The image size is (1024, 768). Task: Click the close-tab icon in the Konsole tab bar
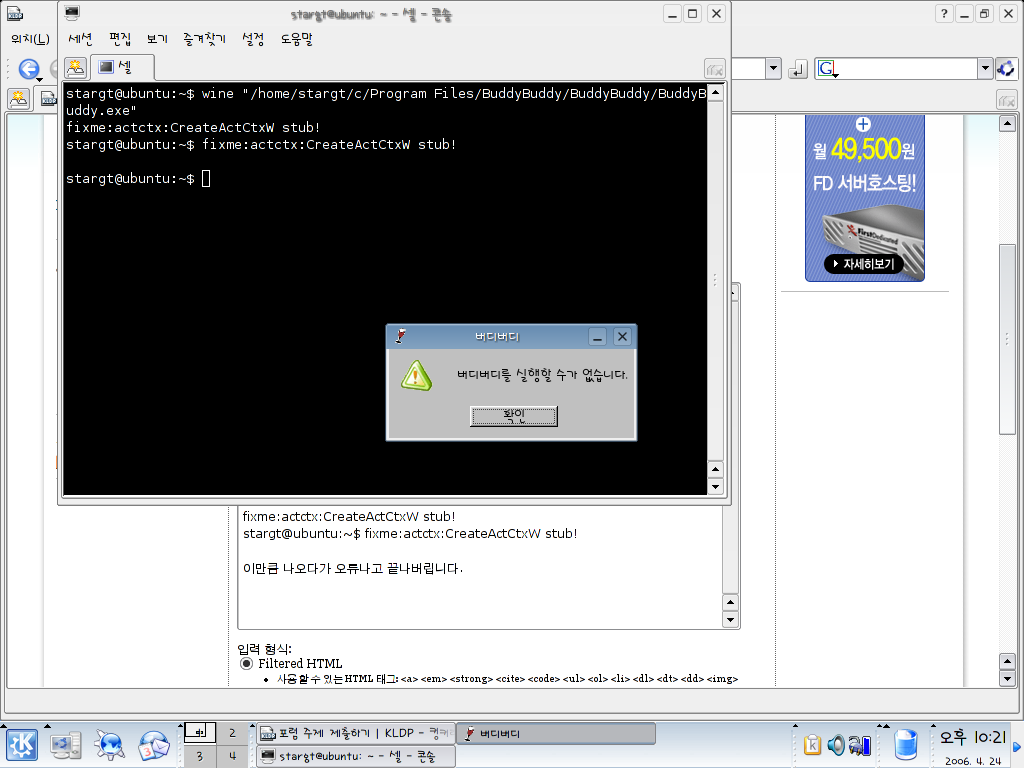[x=714, y=68]
